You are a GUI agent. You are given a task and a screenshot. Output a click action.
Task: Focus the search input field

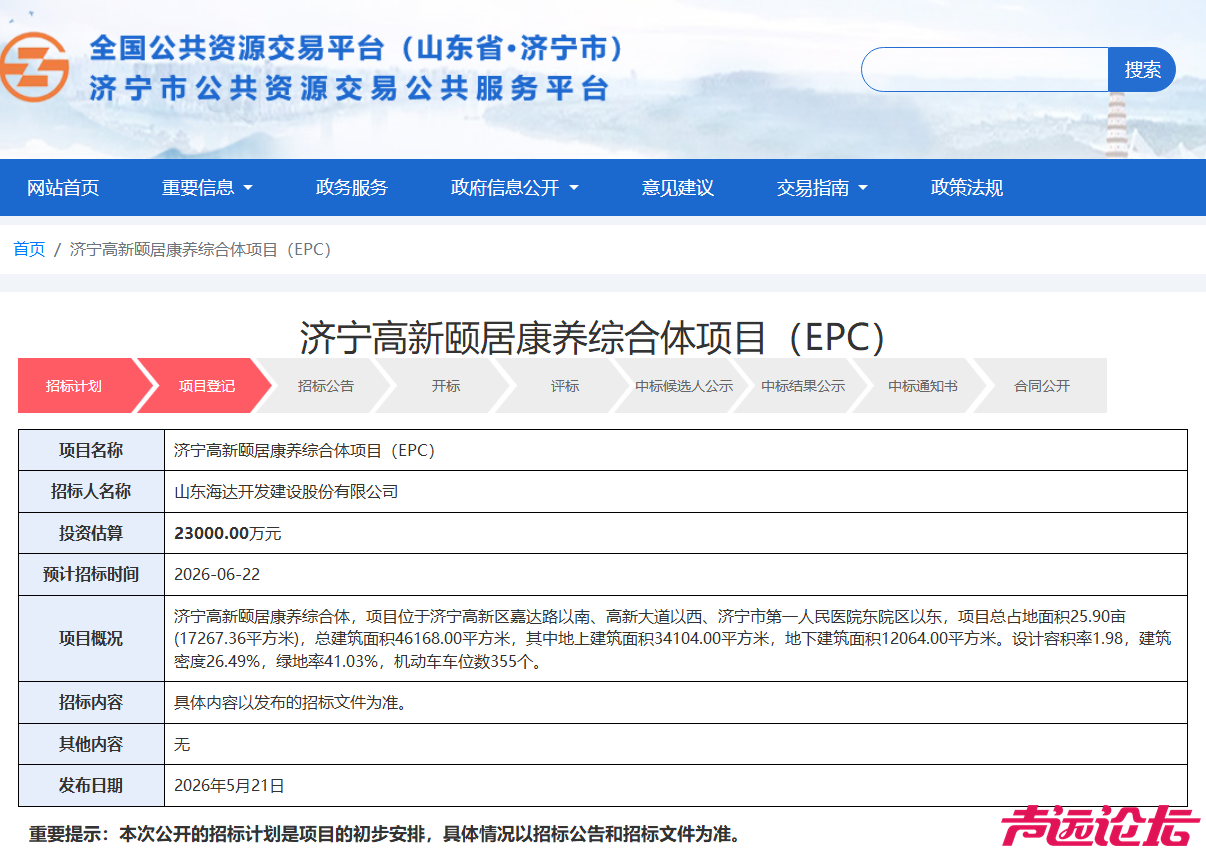[985, 70]
